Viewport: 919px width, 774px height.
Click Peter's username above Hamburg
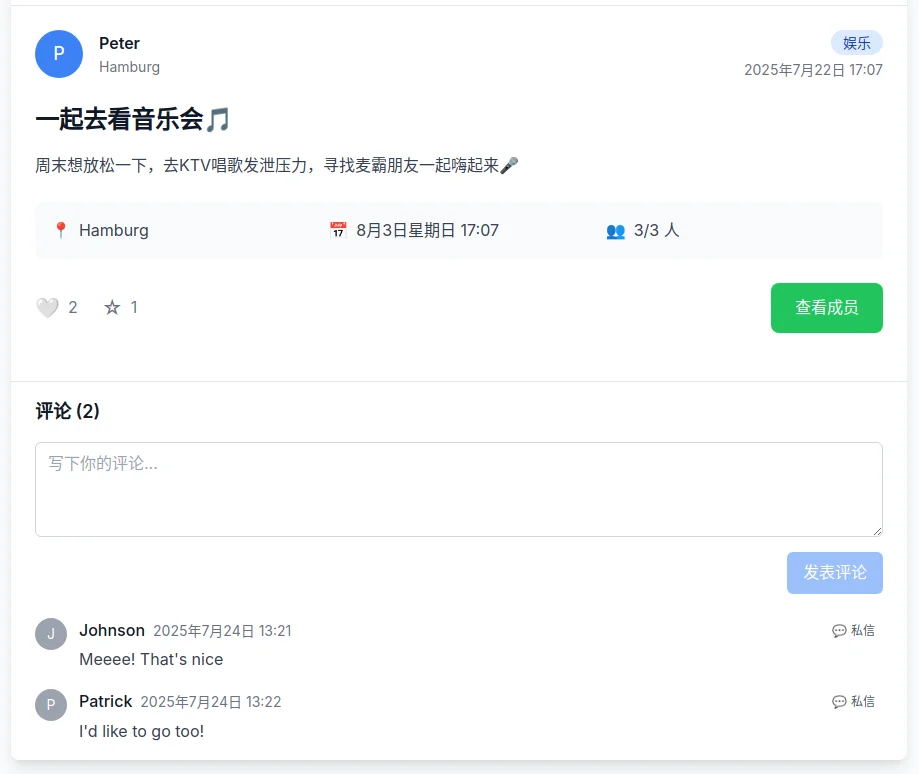point(119,43)
